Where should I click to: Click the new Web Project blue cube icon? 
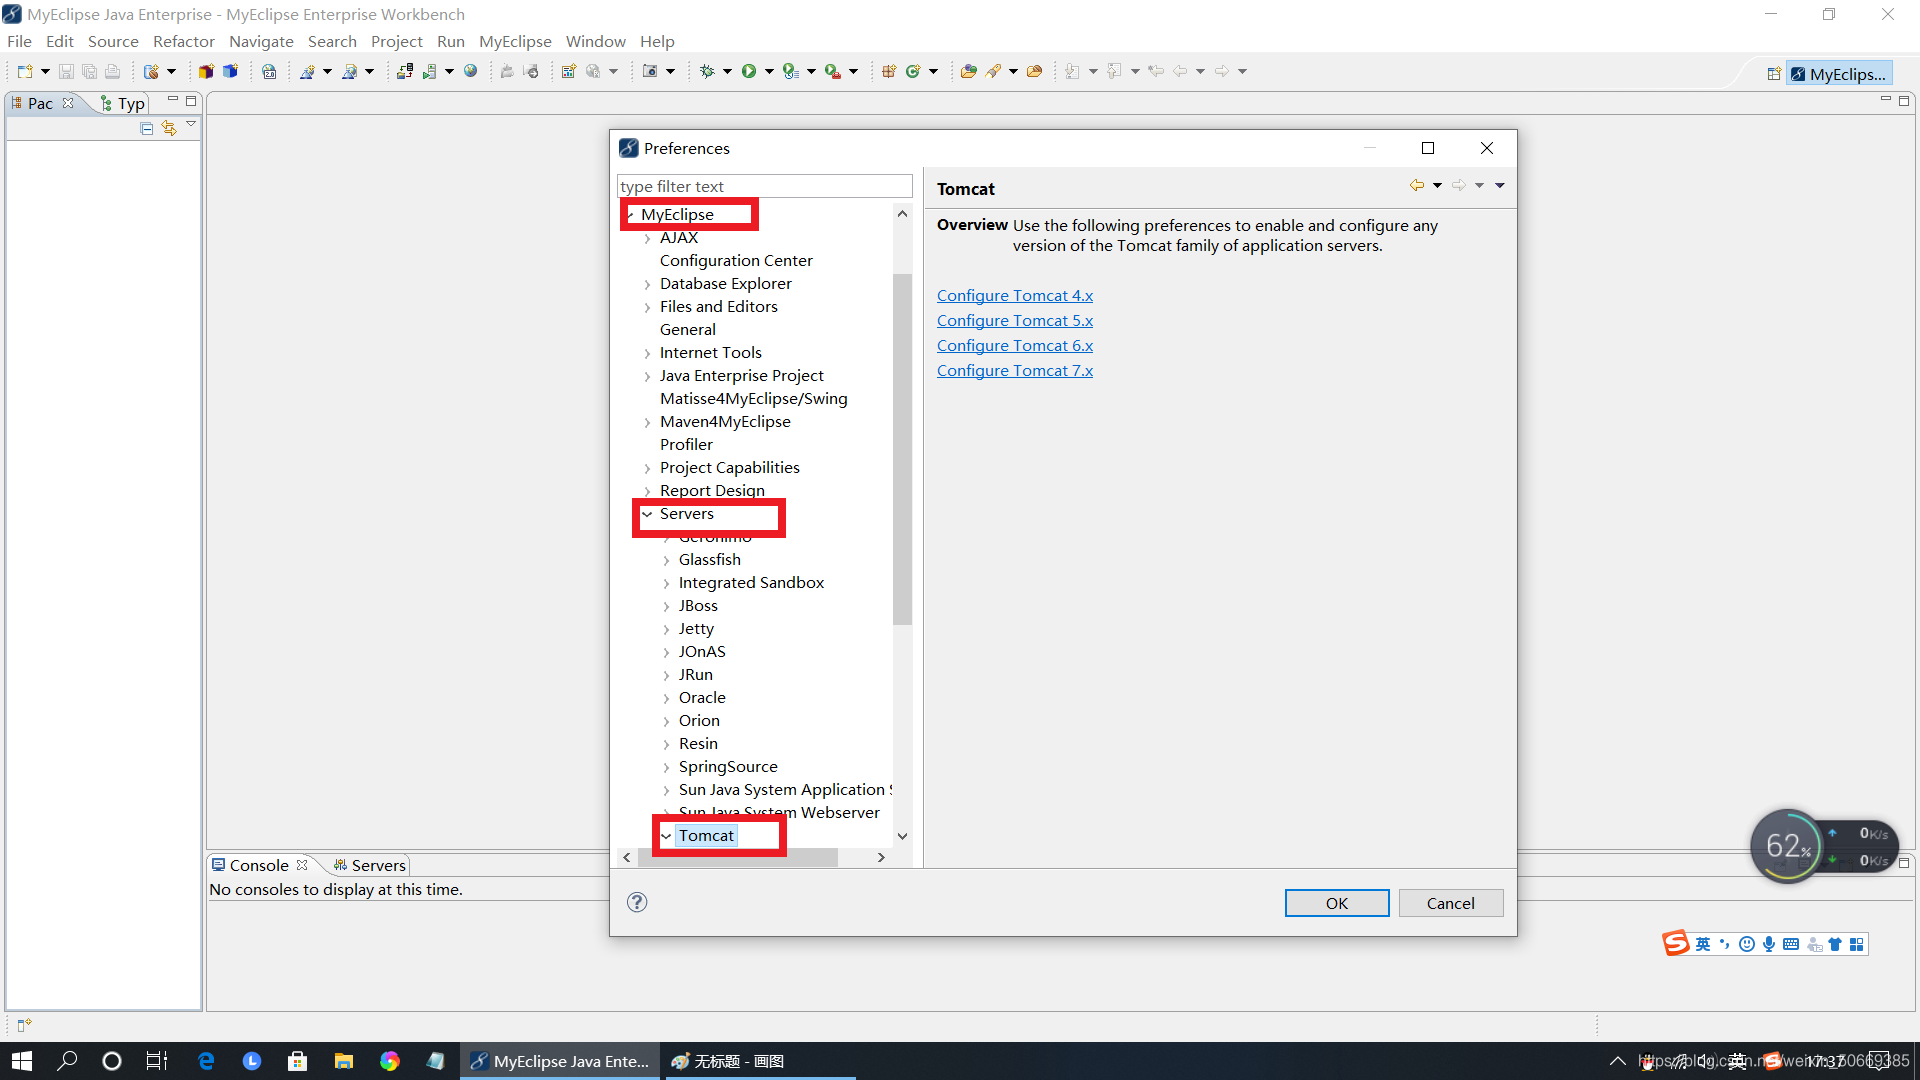[x=230, y=71]
